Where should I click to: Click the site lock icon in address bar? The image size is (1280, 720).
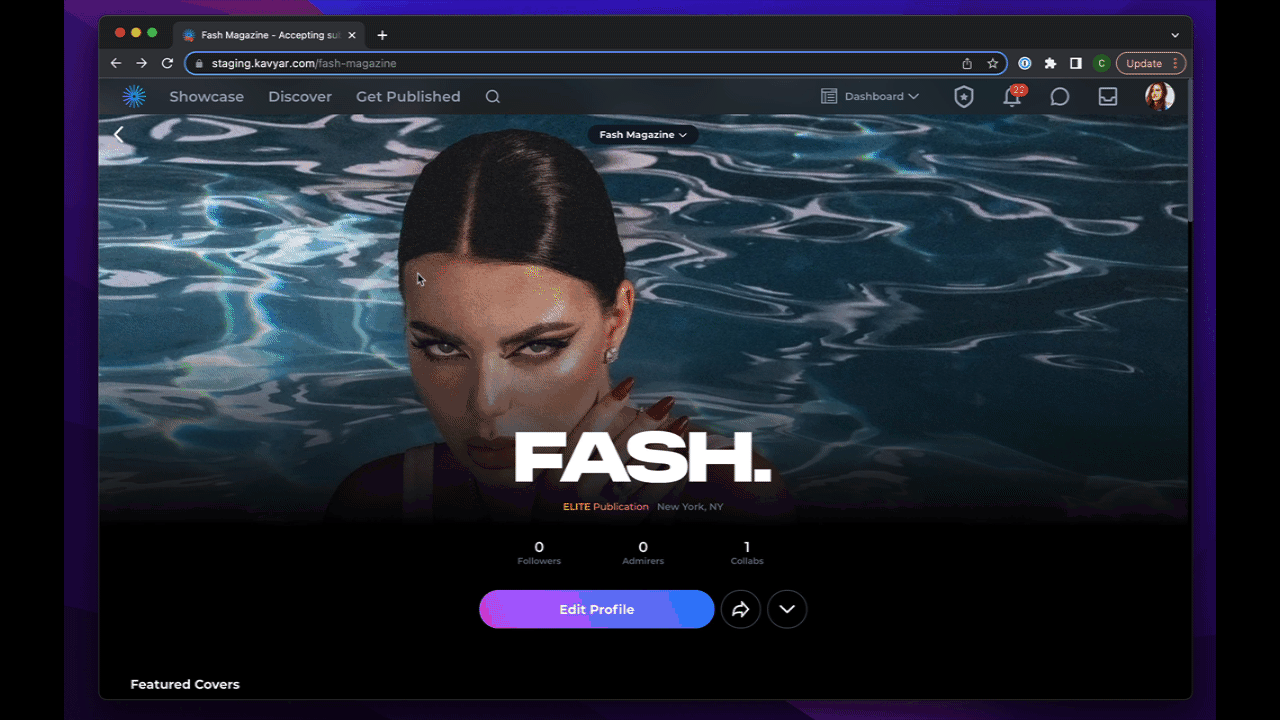tap(200, 63)
